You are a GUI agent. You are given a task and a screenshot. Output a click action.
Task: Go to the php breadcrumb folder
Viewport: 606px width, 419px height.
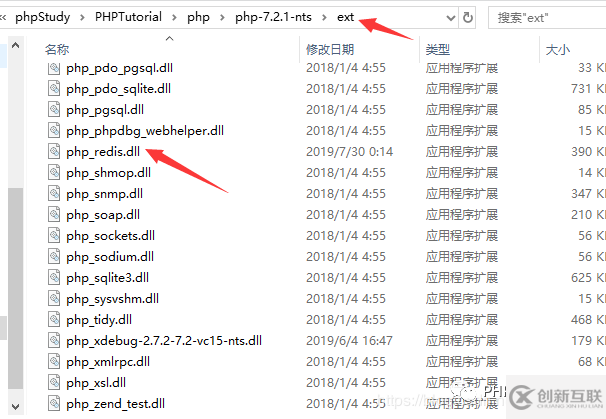click(x=198, y=17)
